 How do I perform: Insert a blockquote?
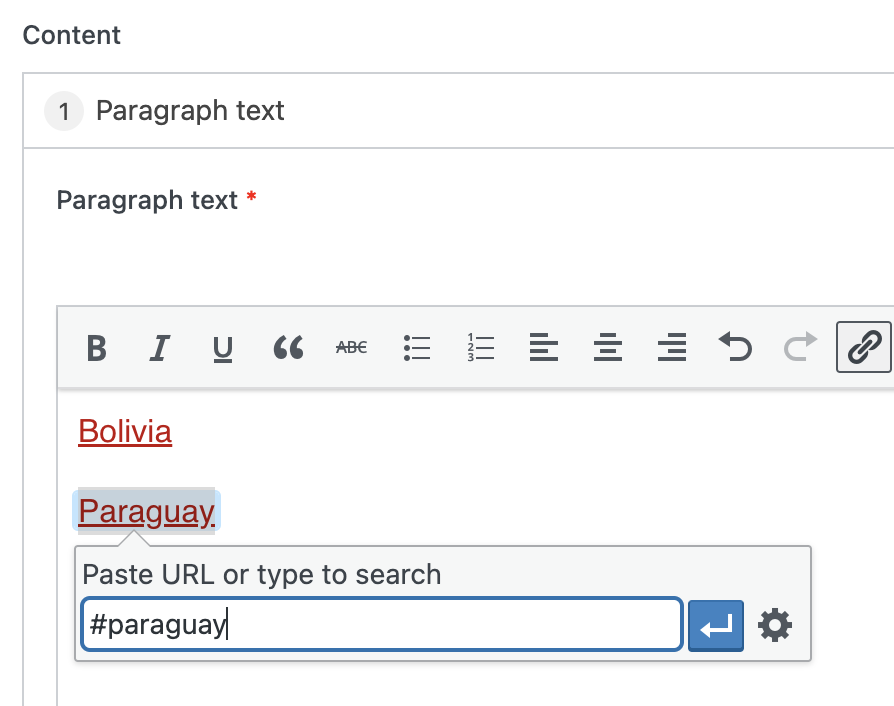[288, 348]
